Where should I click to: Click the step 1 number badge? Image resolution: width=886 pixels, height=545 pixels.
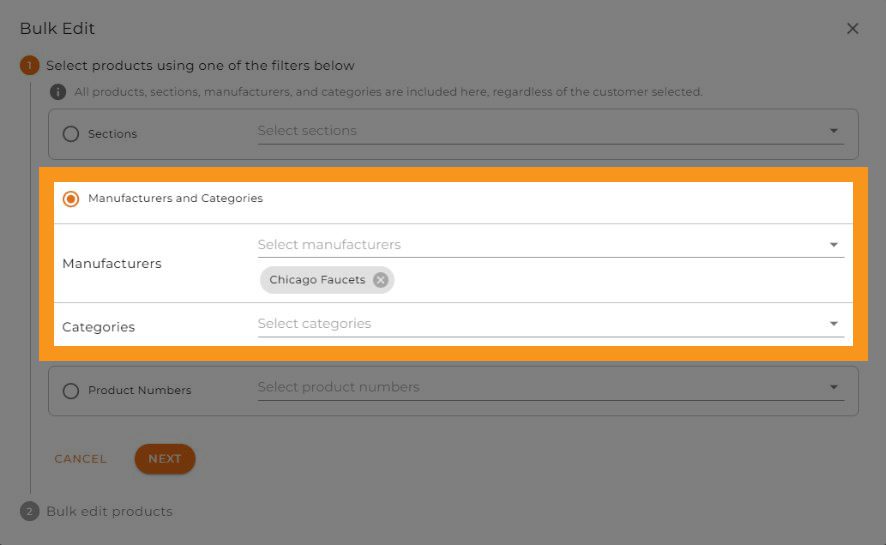(30, 66)
